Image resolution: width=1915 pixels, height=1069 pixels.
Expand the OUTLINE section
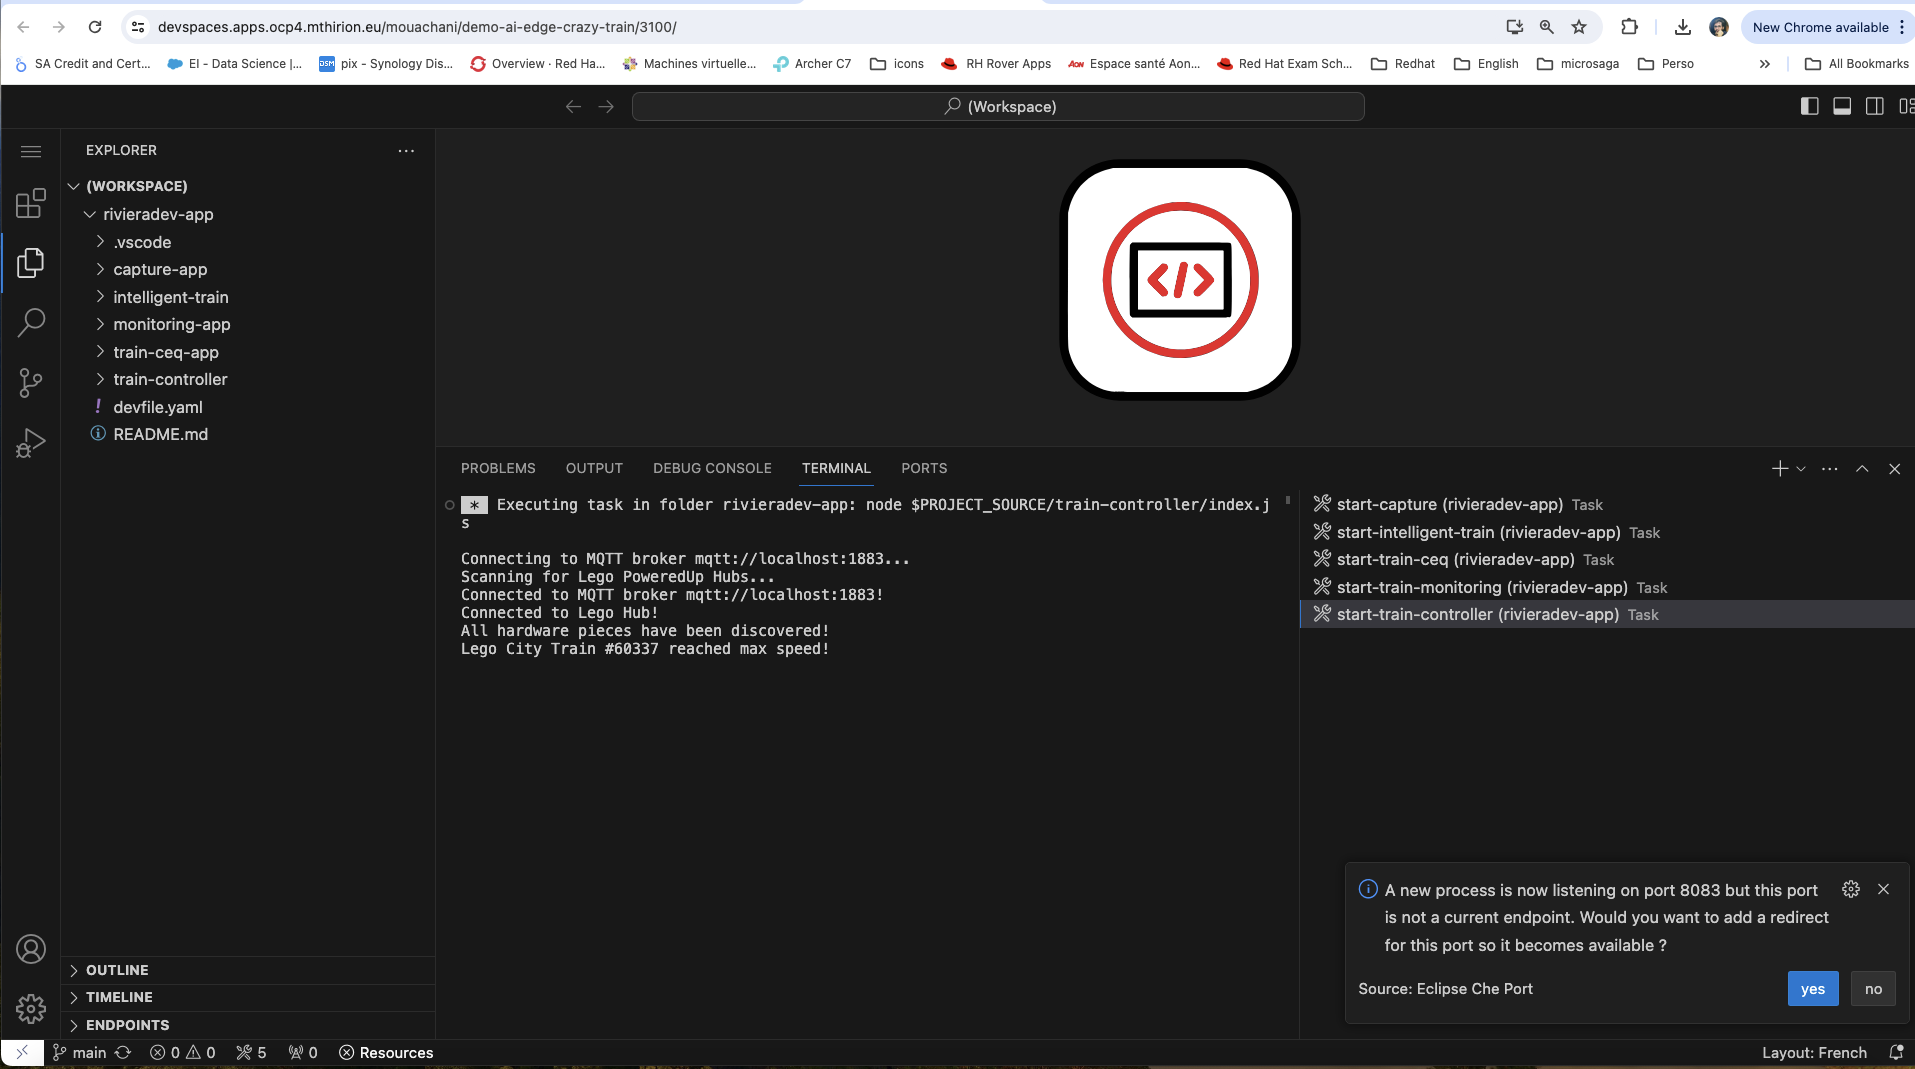(117, 970)
